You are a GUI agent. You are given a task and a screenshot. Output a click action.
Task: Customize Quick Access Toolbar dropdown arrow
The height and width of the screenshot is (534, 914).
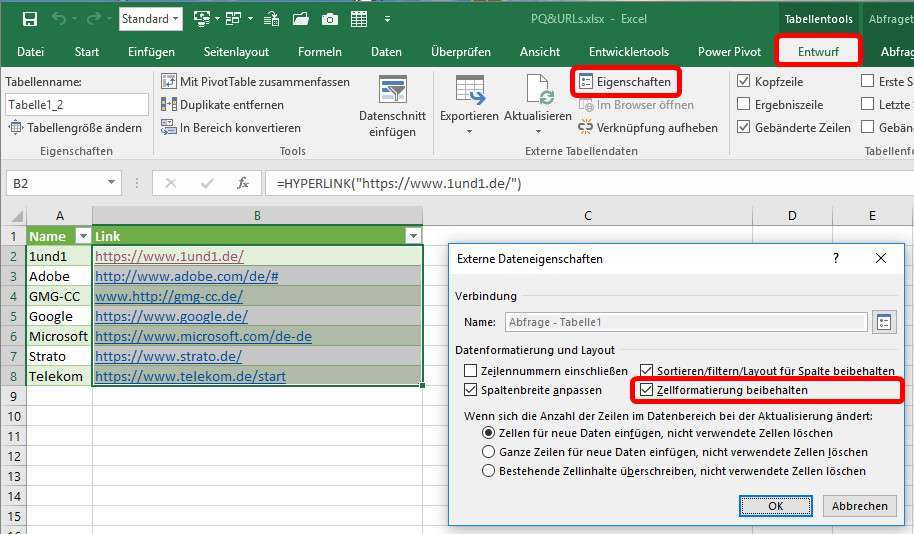387,19
